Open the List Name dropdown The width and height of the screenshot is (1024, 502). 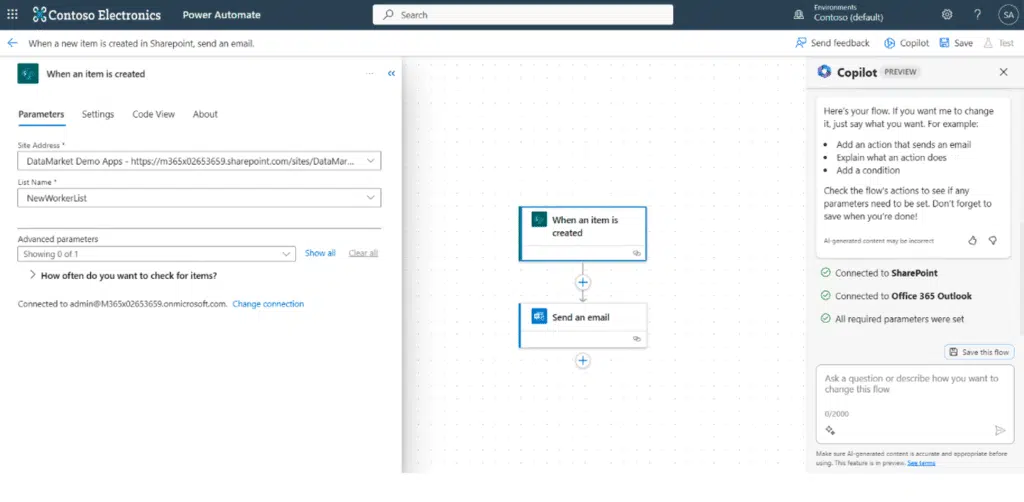click(x=199, y=198)
